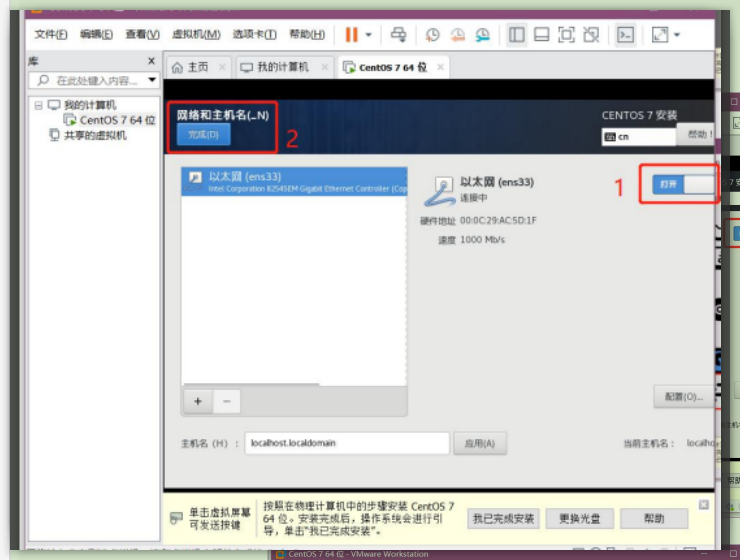Screen dimensions: 740x560
Task: Remove network device with minus button
Action: pyautogui.click(x=227, y=401)
